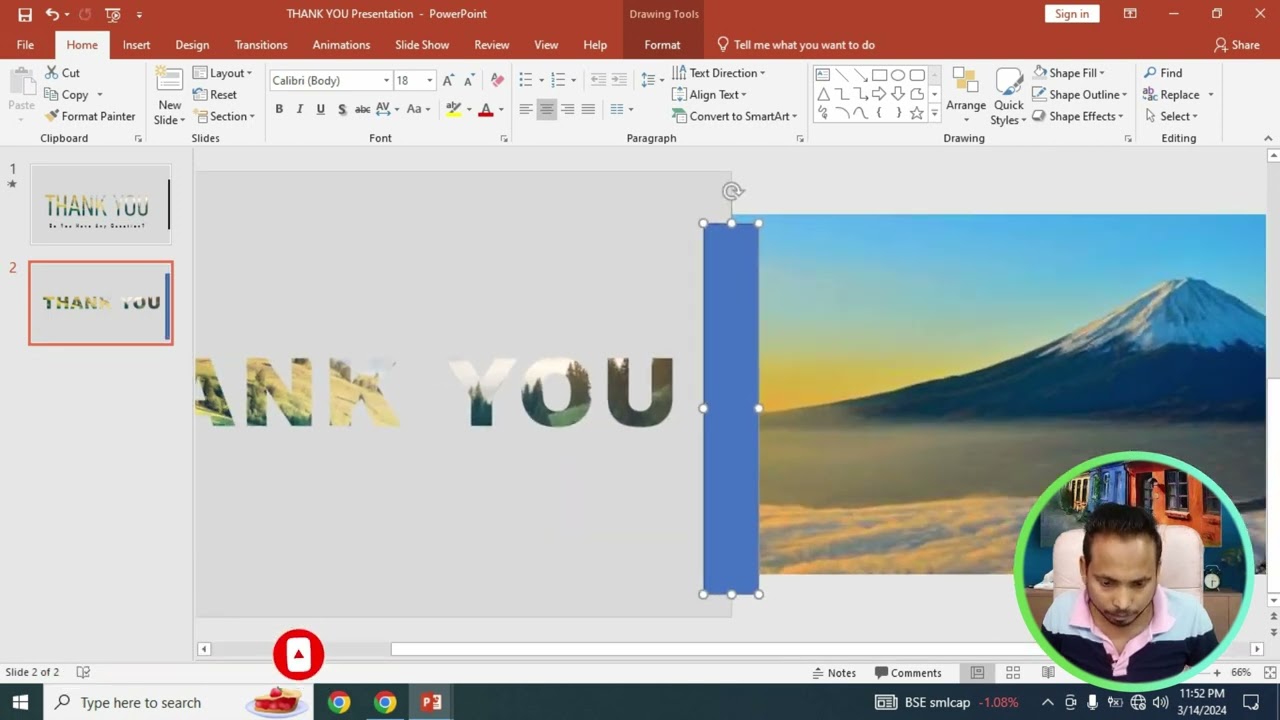The image size is (1280, 720).
Task: Click the New Slide button
Action: pos(170,95)
